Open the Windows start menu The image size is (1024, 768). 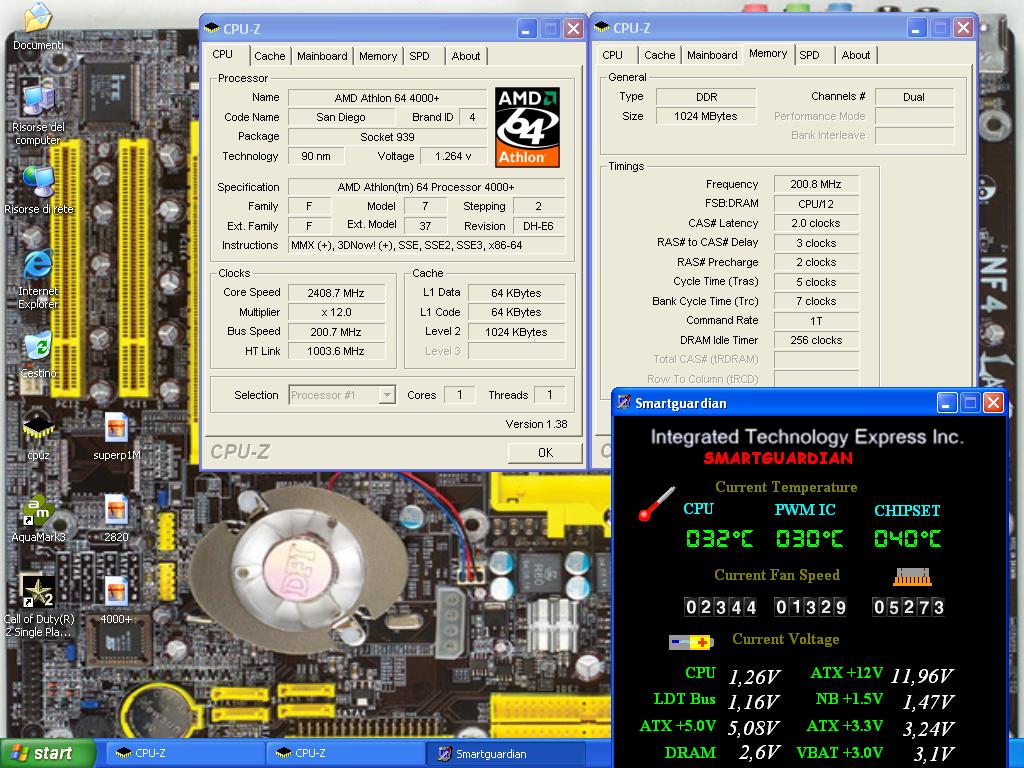click(x=46, y=753)
